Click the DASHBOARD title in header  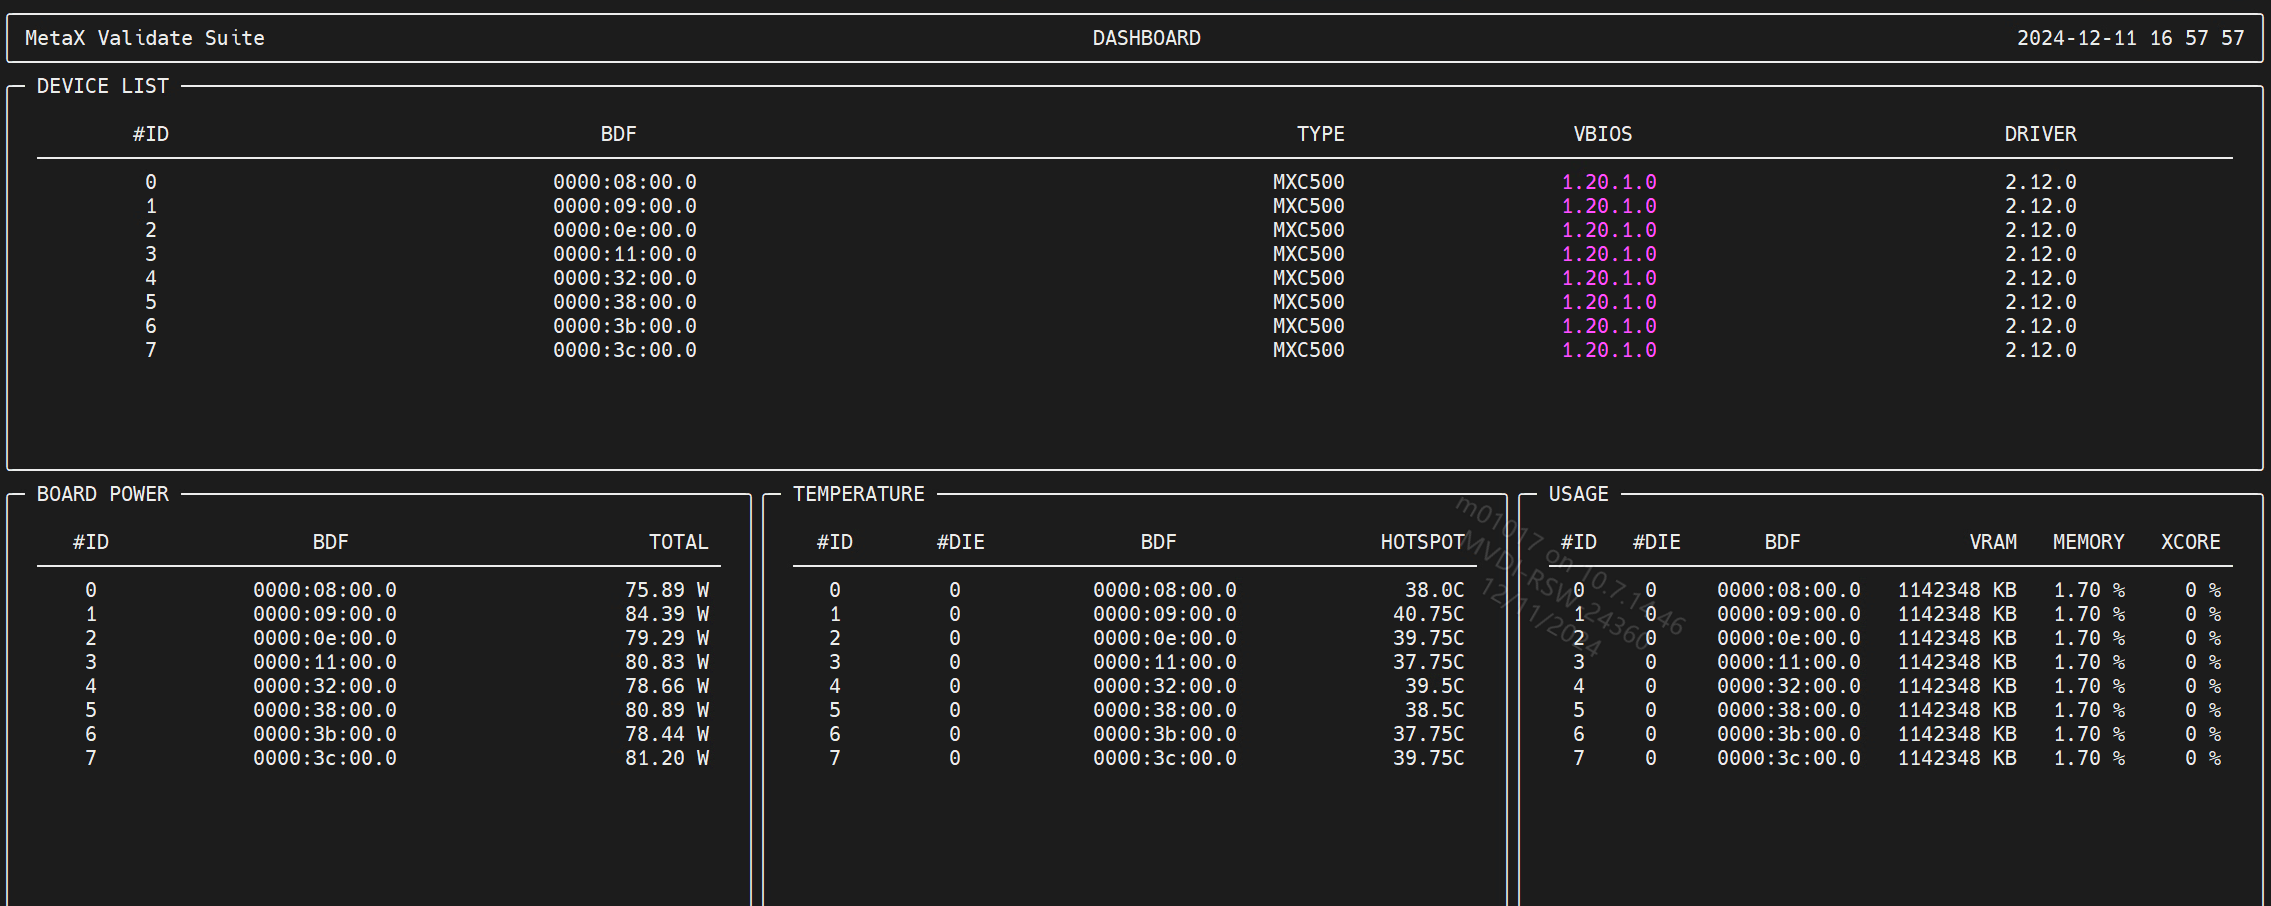(x=1146, y=38)
